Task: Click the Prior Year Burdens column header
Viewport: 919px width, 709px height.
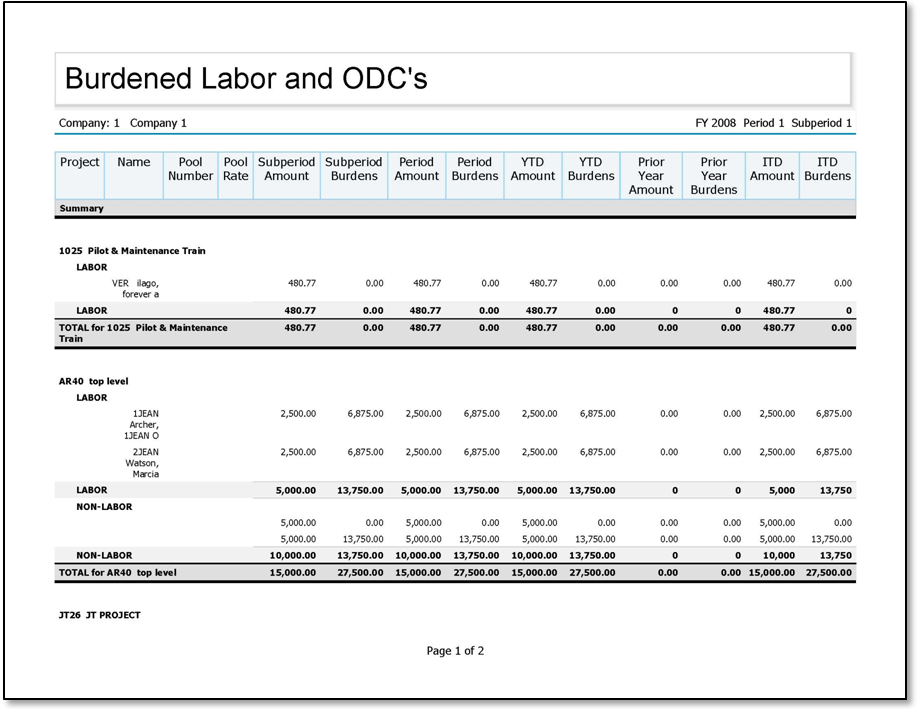Action: coord(713,176)
